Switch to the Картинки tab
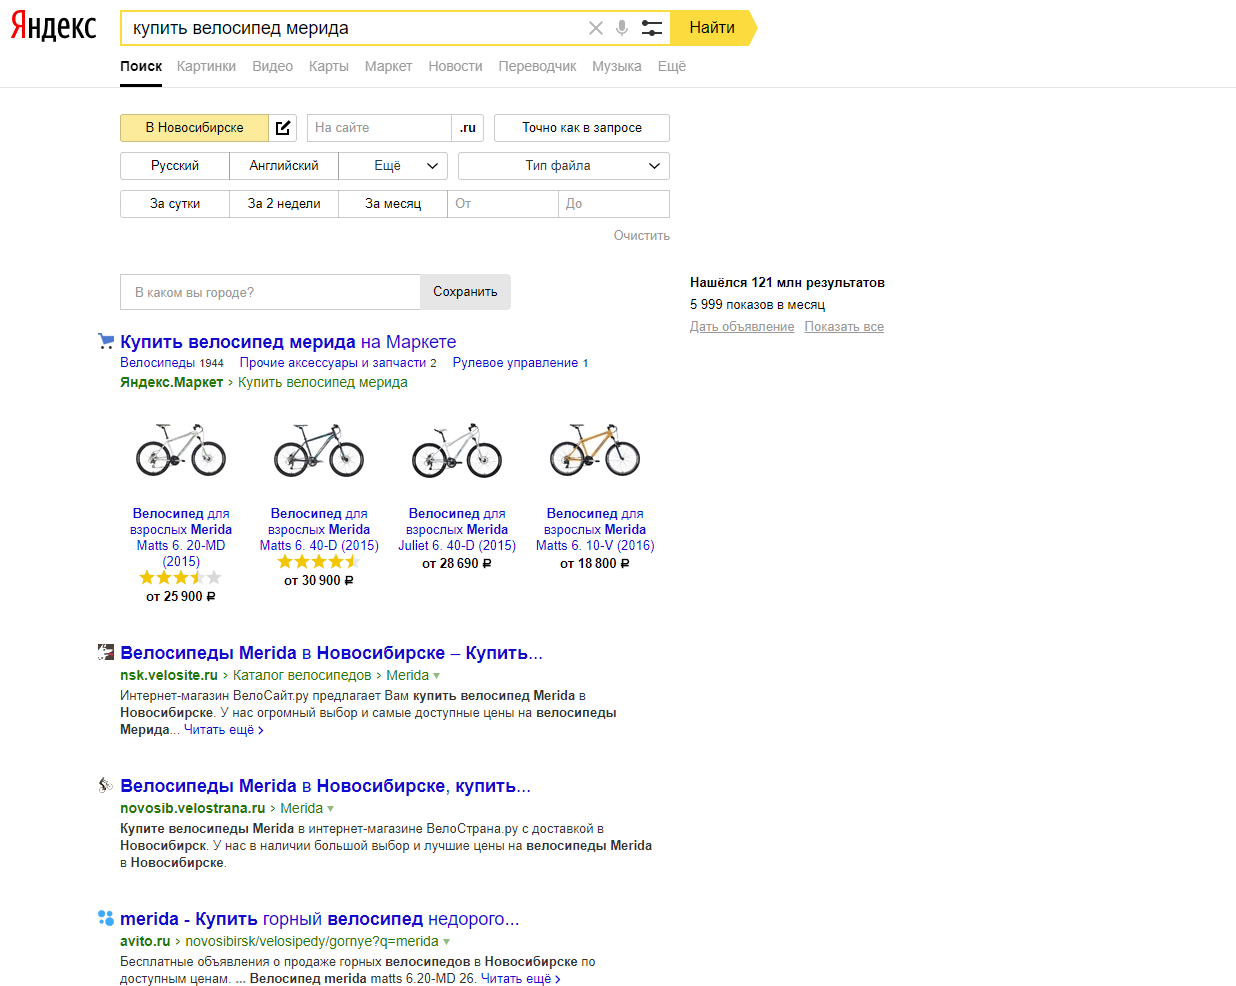 (206, 66)
